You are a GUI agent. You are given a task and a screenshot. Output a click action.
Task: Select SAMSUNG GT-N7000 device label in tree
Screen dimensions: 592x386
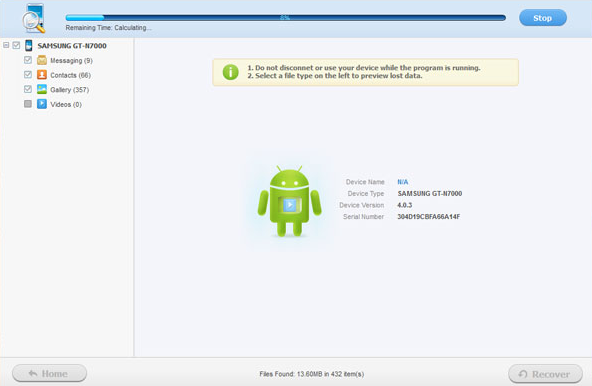pyautogui.click(x=72, y=46)
